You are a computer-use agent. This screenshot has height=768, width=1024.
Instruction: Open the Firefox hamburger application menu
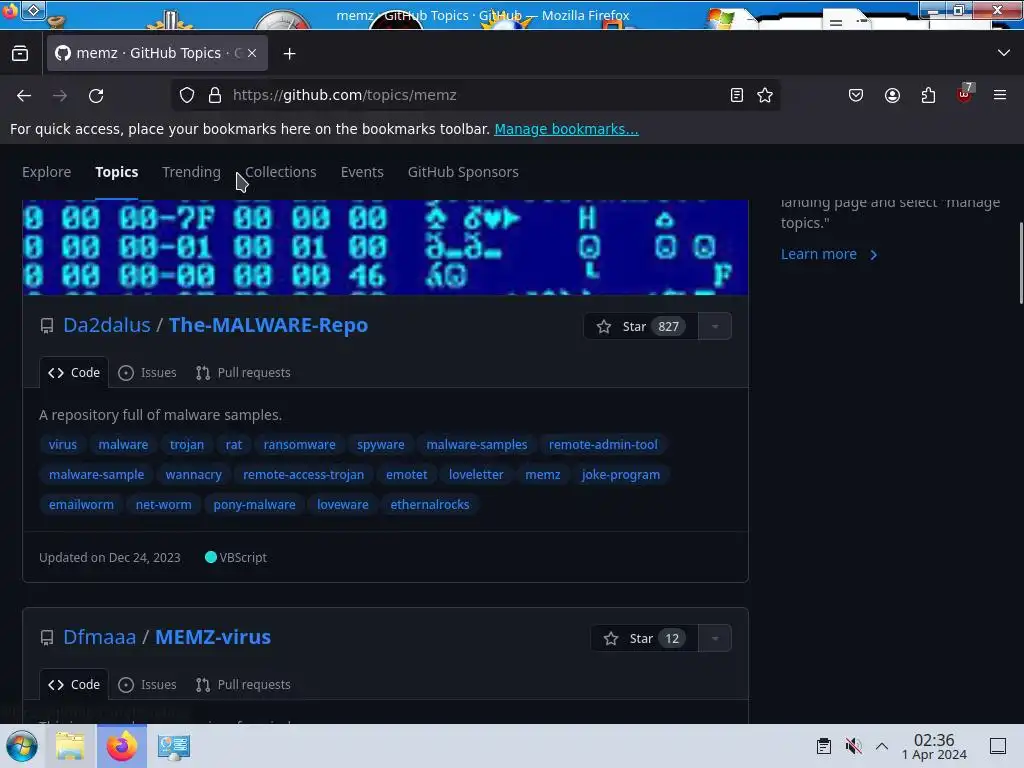(x=1000, y=95)
